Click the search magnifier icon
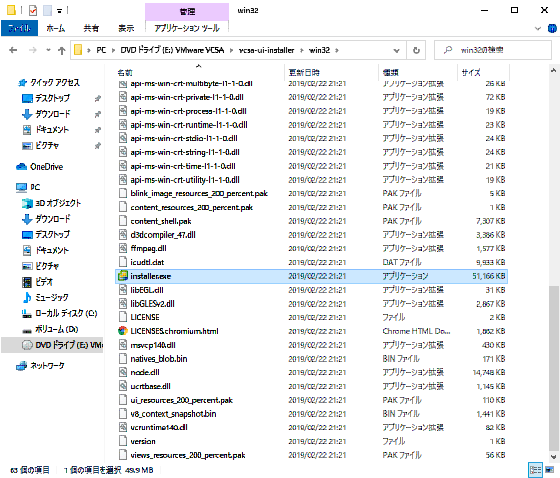The image size is (560, 478). click(x=448, y=50)
